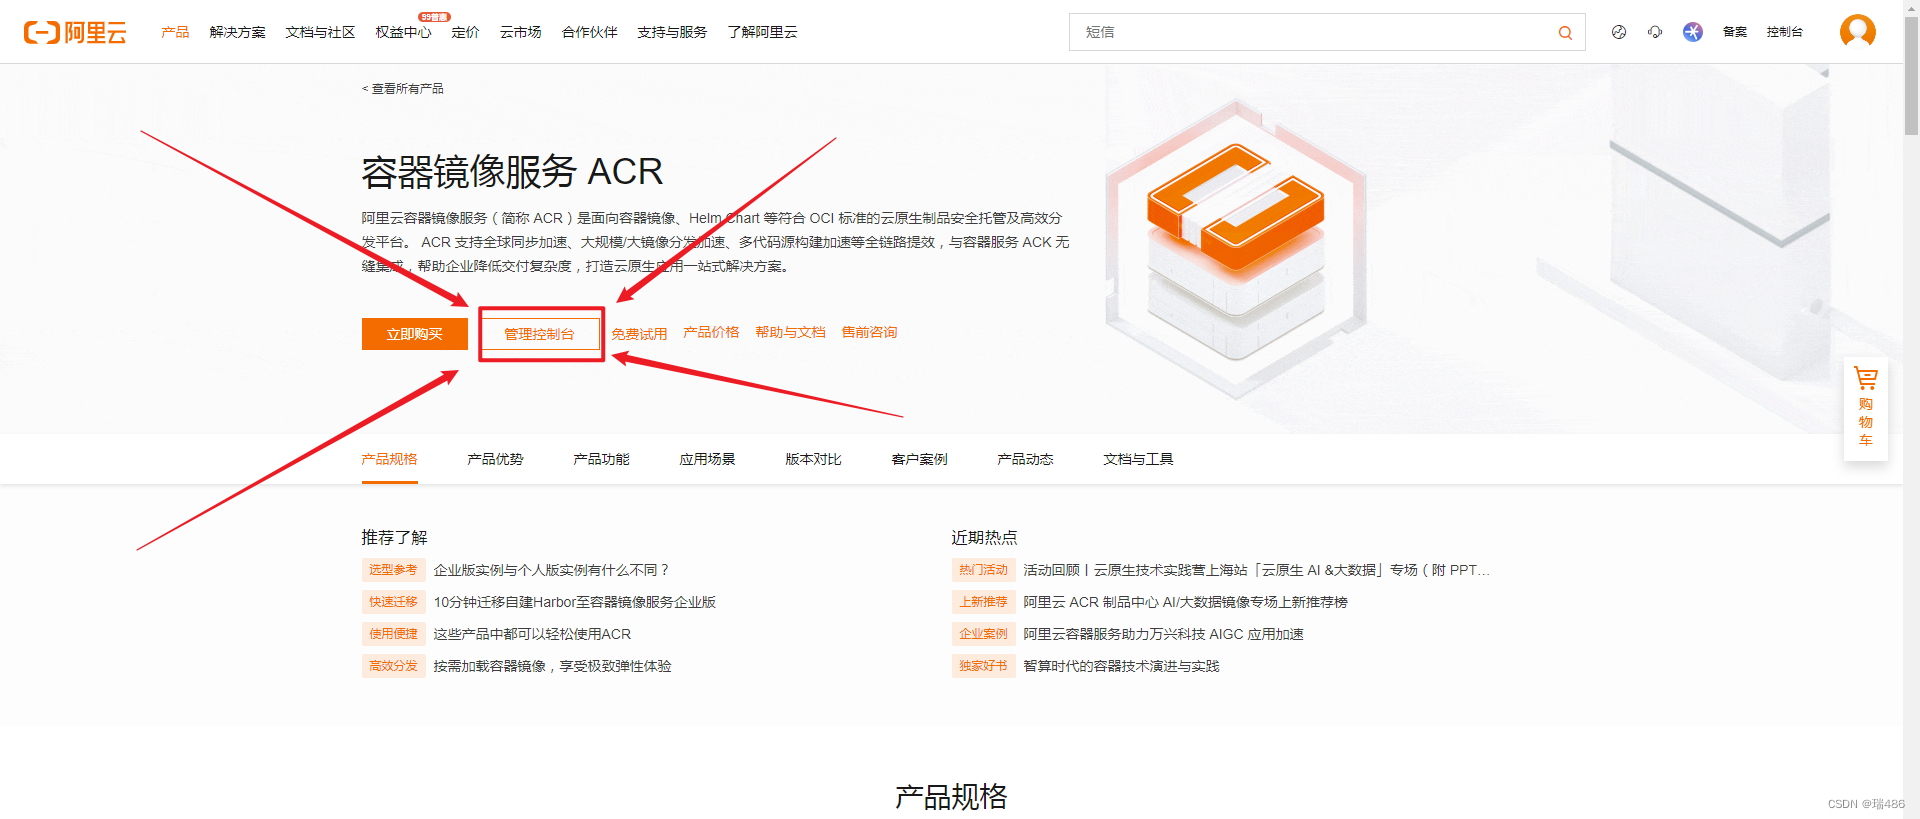Viewport: 1920px width, 819px height.
Task: Open the globe language/region icon
Action: tap(1619, 32)
